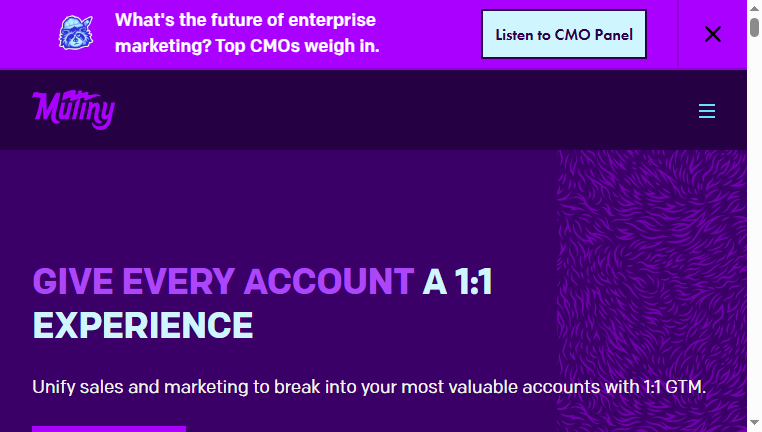The width and height of the screenshot is (762, 432).
Task: Click the purple fur pattern artwork
Action: pos(651,291)
